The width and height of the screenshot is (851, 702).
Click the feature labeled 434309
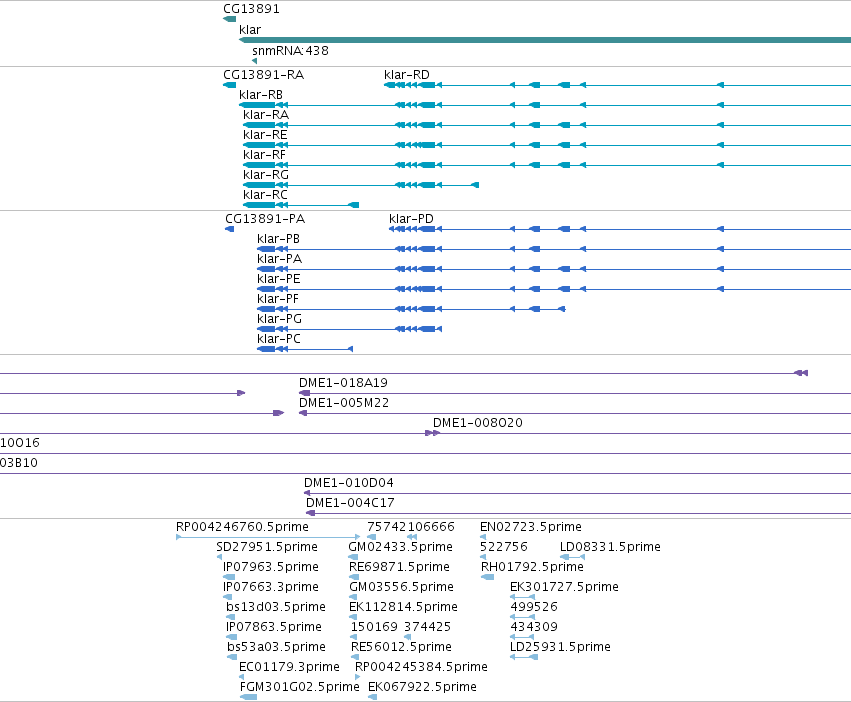[x=534, y=628]
